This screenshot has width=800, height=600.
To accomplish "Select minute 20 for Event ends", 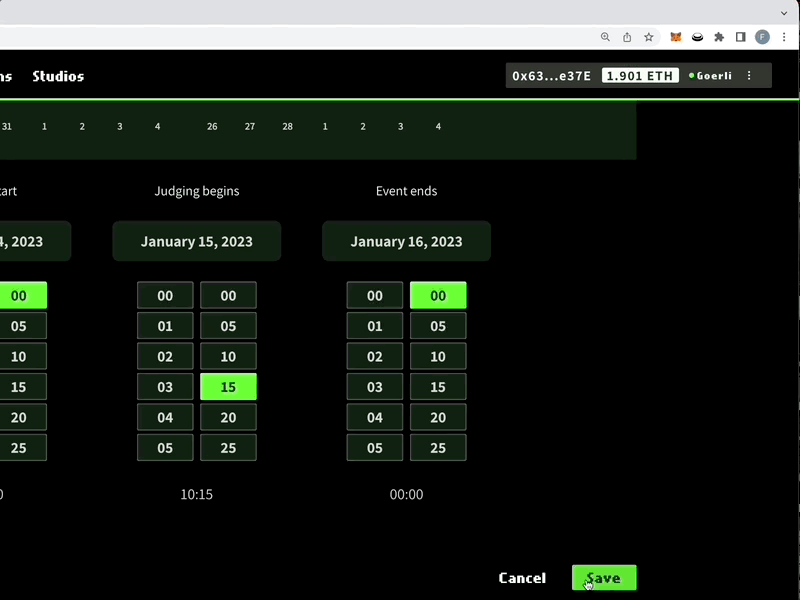I will 438,417.
